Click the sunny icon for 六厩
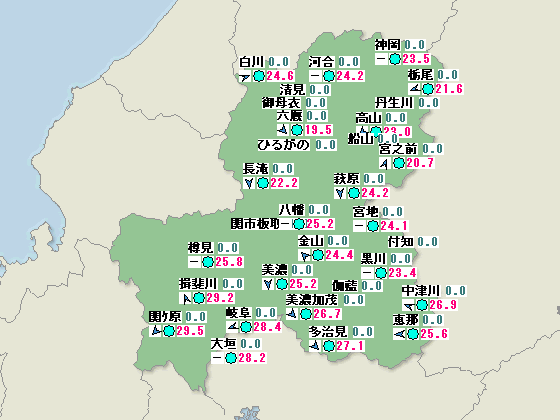Viewport: 560px width, 420px height. [297, 130]
